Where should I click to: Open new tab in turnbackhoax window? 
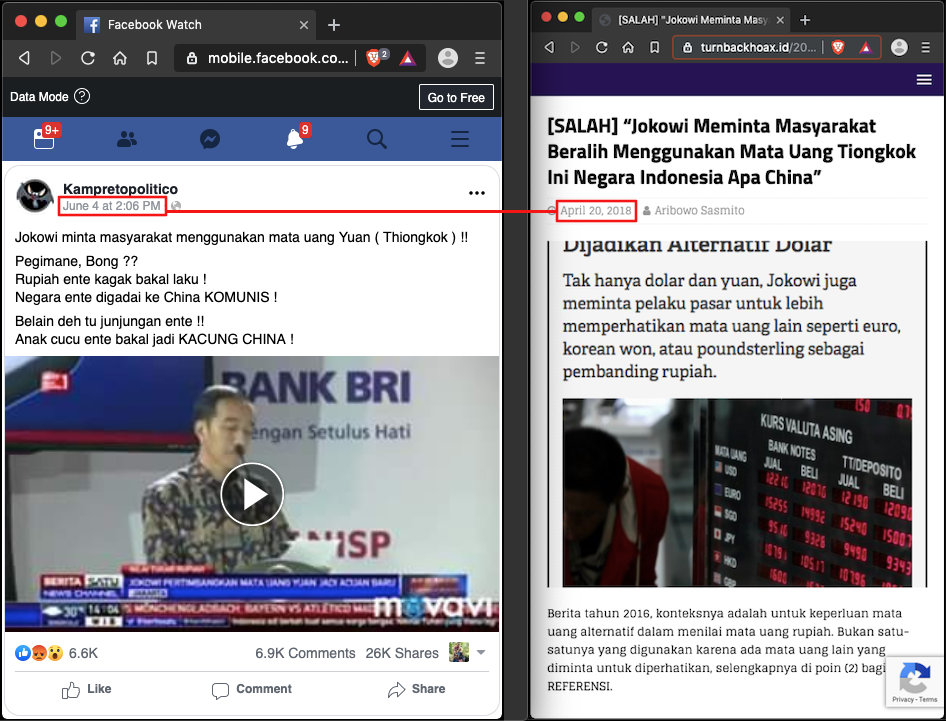[x=805, y=20]
